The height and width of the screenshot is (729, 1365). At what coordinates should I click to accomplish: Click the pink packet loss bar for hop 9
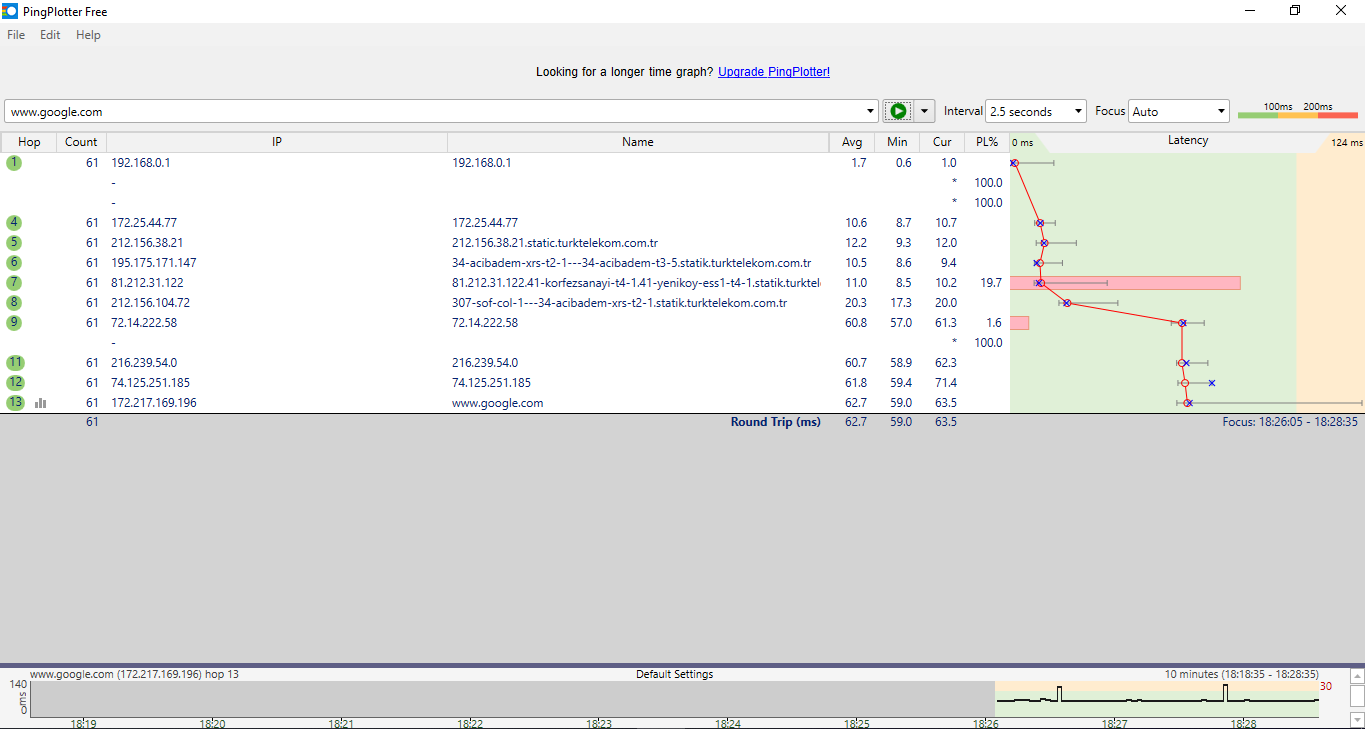(x=1019, y=323)
